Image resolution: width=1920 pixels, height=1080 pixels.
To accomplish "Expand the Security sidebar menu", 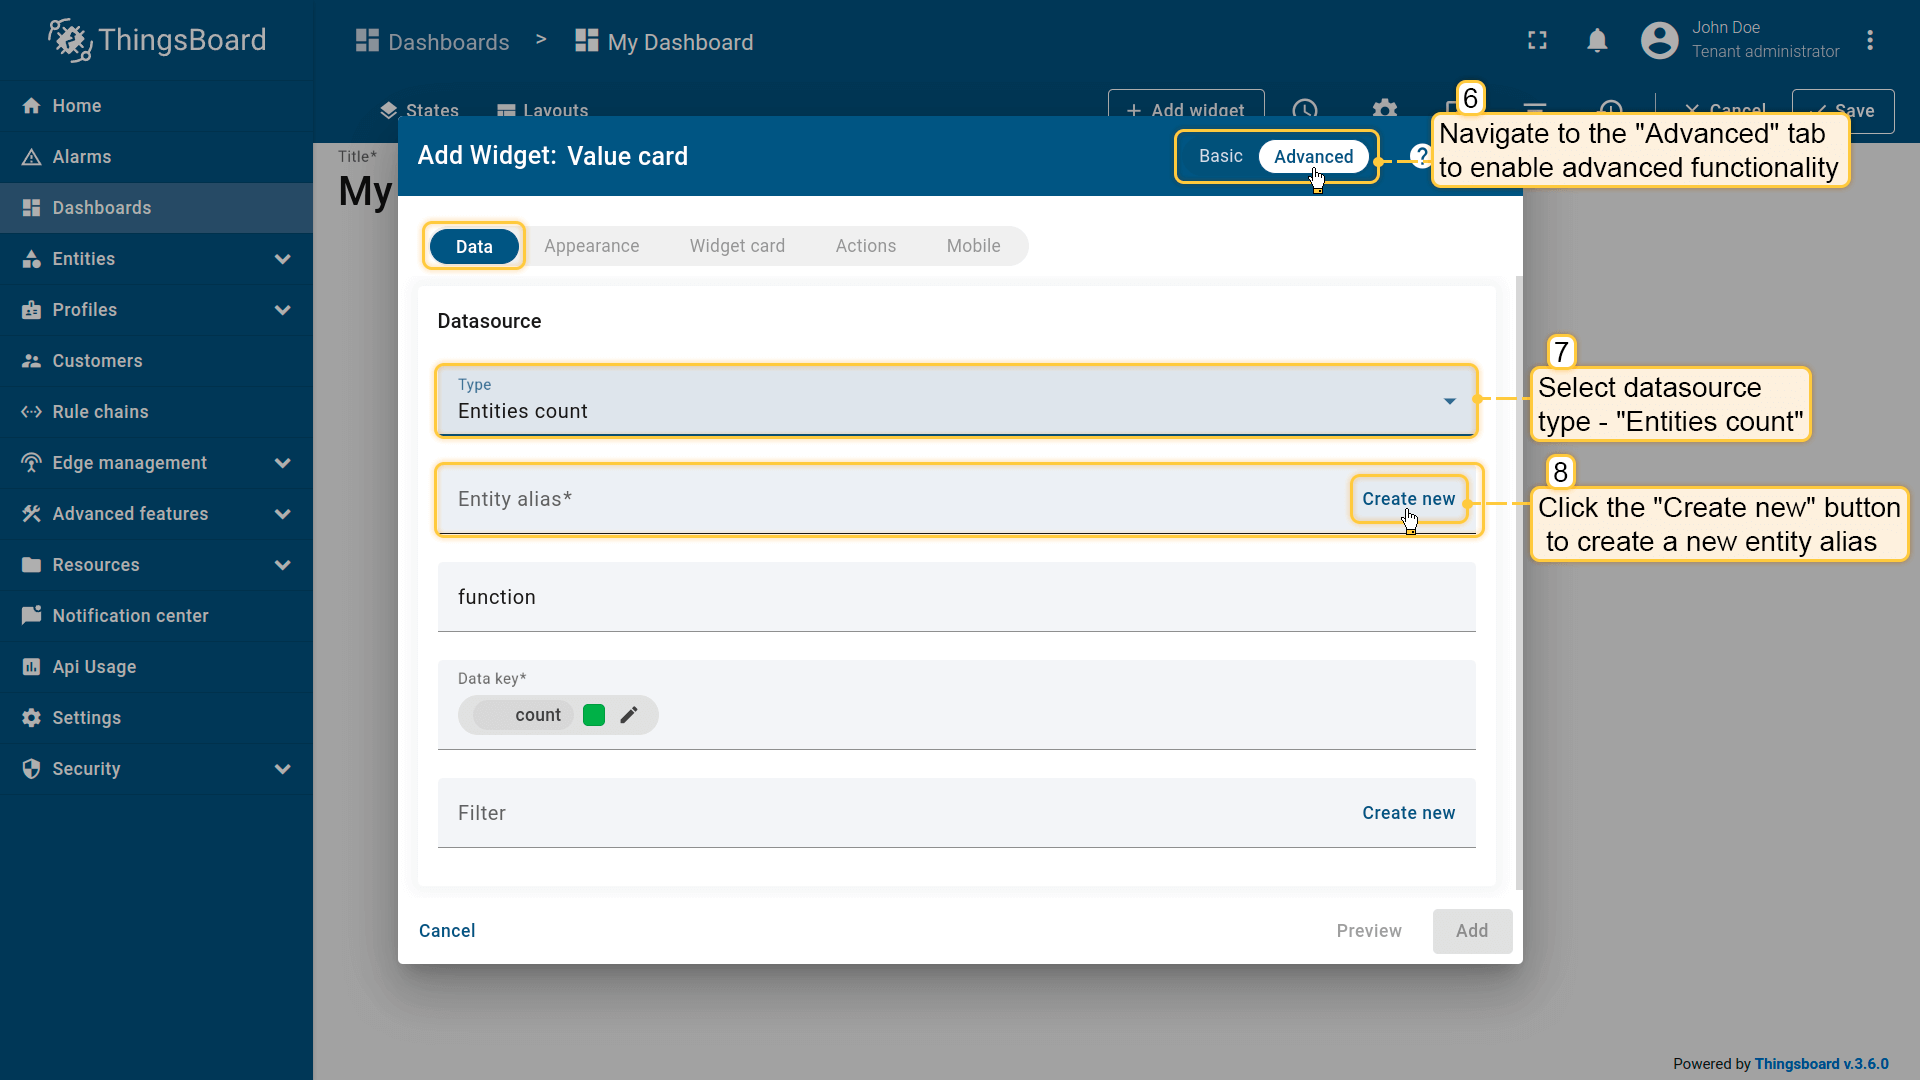I will click(282, 769).
